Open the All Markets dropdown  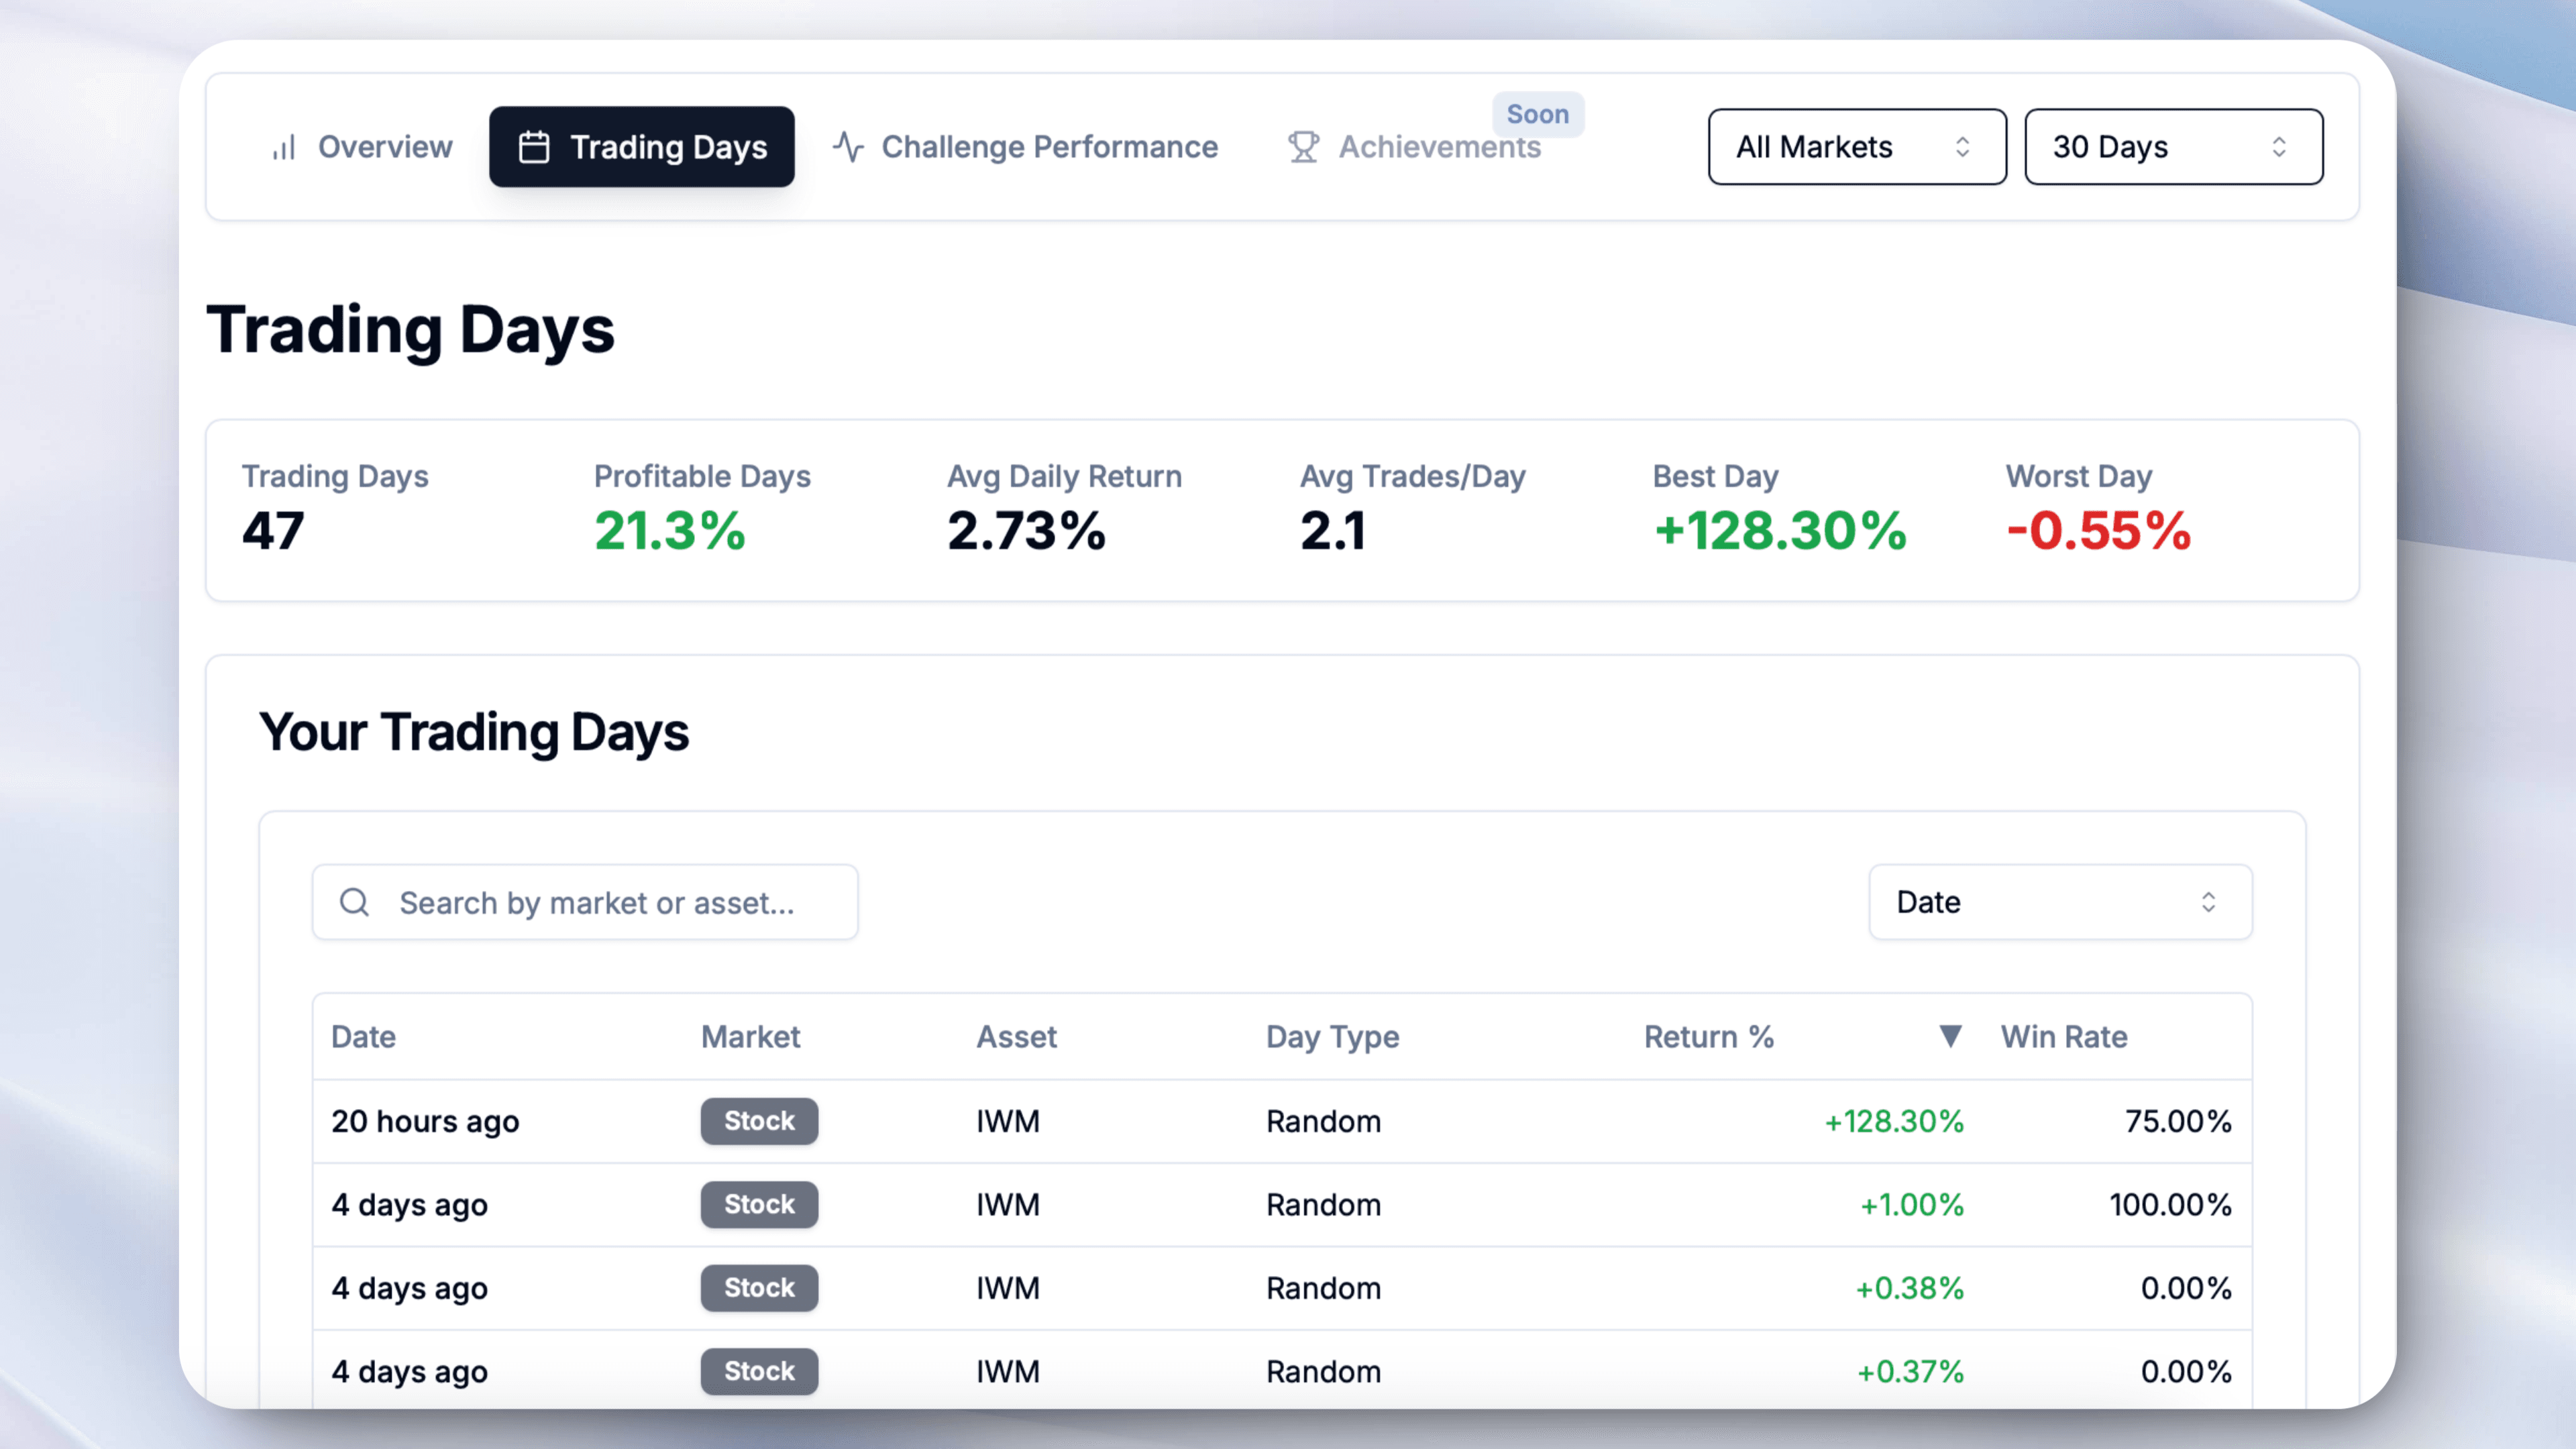pyautogui.click(x=1857, y=147)
